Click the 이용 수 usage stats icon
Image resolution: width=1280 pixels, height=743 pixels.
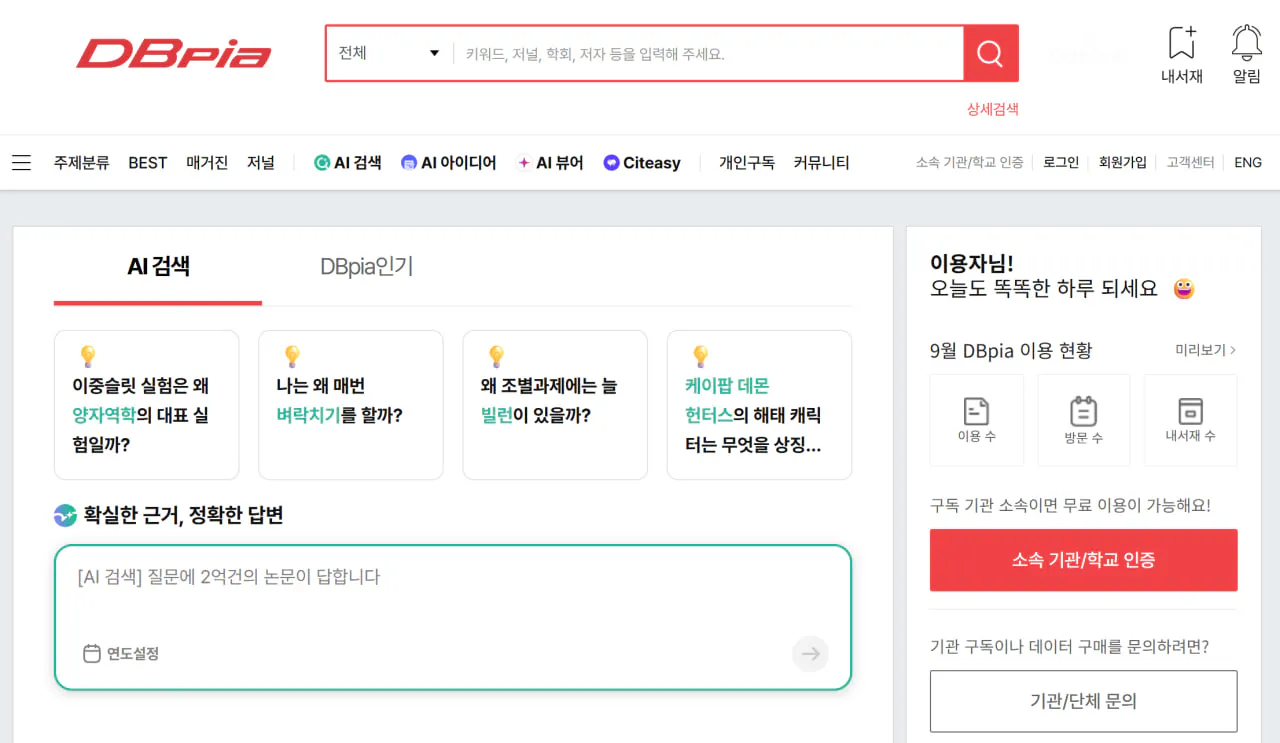[x=977, y=420]
